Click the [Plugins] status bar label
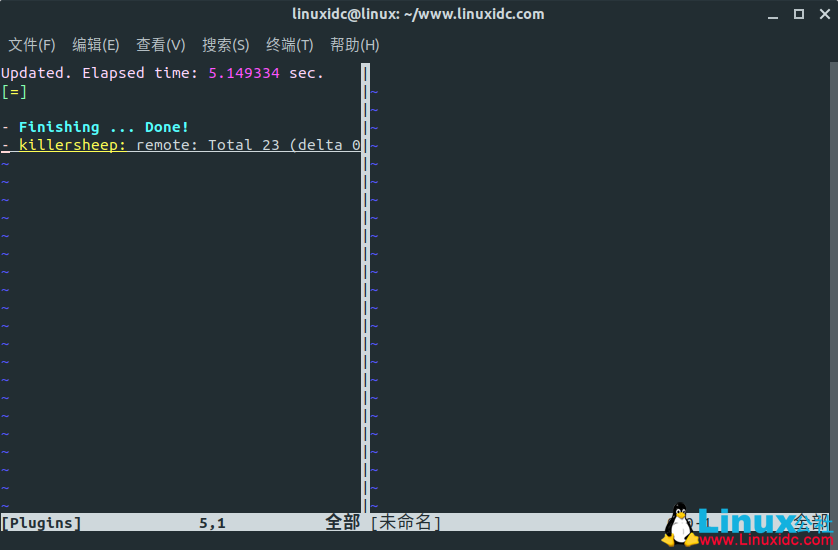This screenshot has width=838, height=550. (x=41, y=523)
